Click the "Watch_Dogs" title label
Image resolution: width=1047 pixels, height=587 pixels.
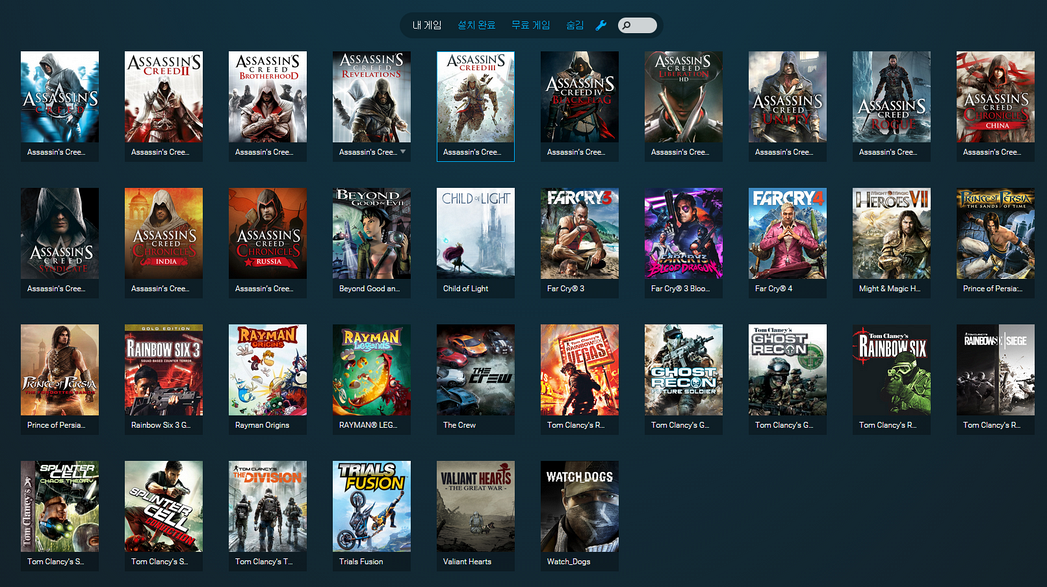click(x=568, y=562)
